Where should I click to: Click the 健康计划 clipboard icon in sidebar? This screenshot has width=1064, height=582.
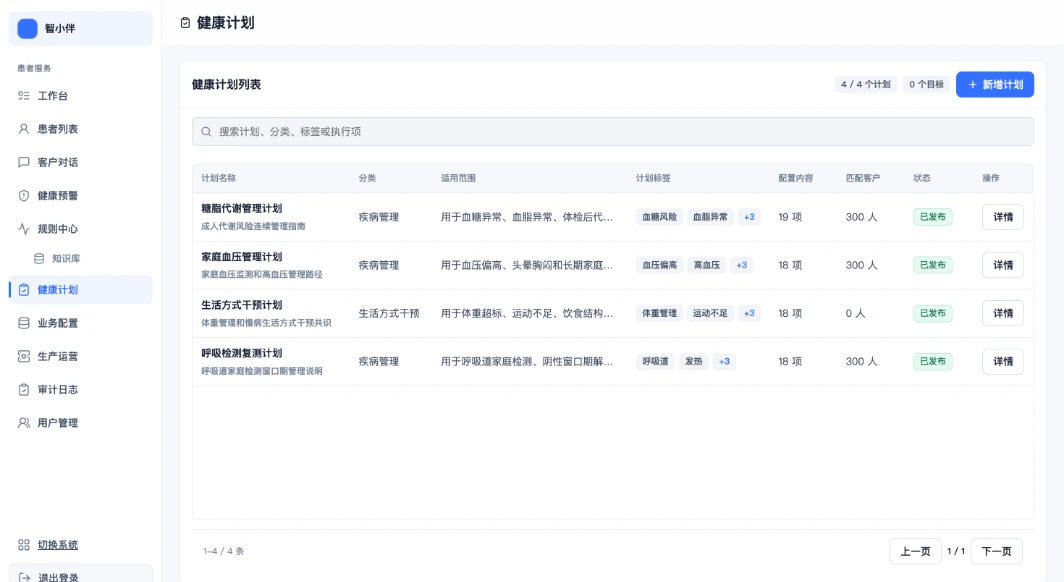[x=24, y=290]
